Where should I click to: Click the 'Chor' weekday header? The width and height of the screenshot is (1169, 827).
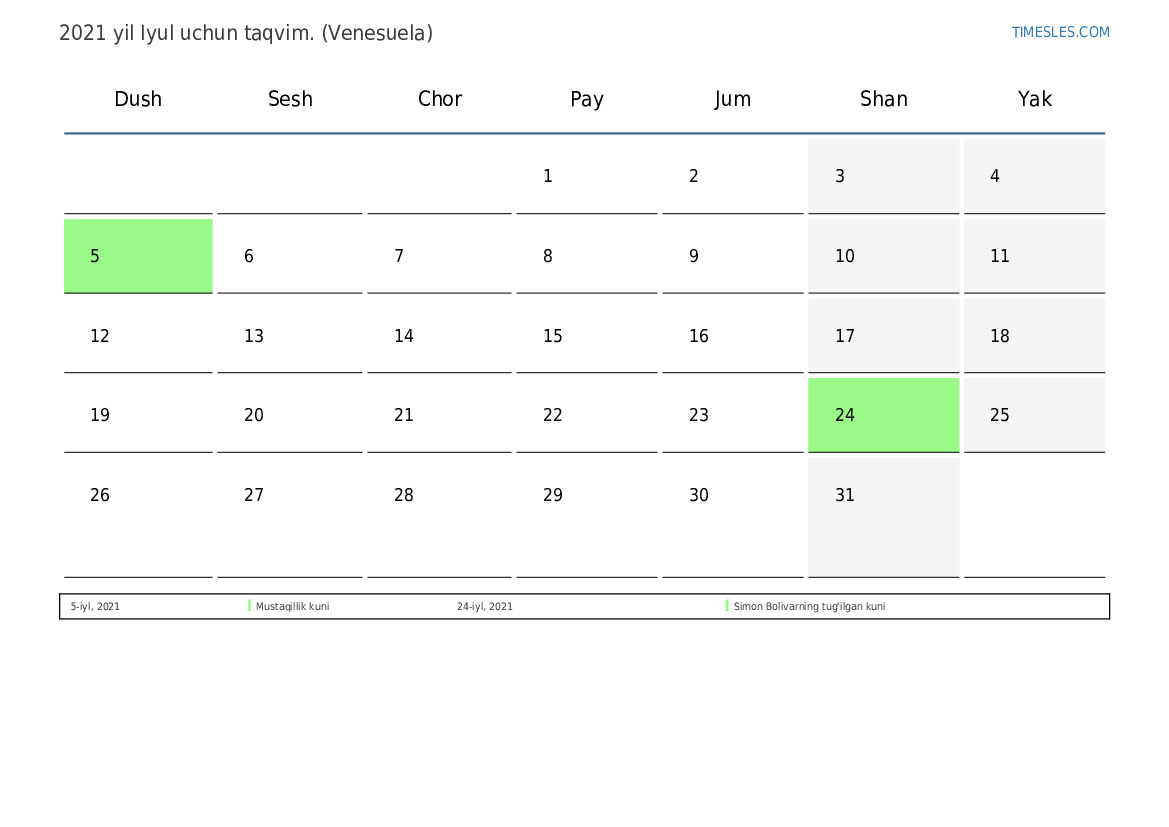(440, 99)
